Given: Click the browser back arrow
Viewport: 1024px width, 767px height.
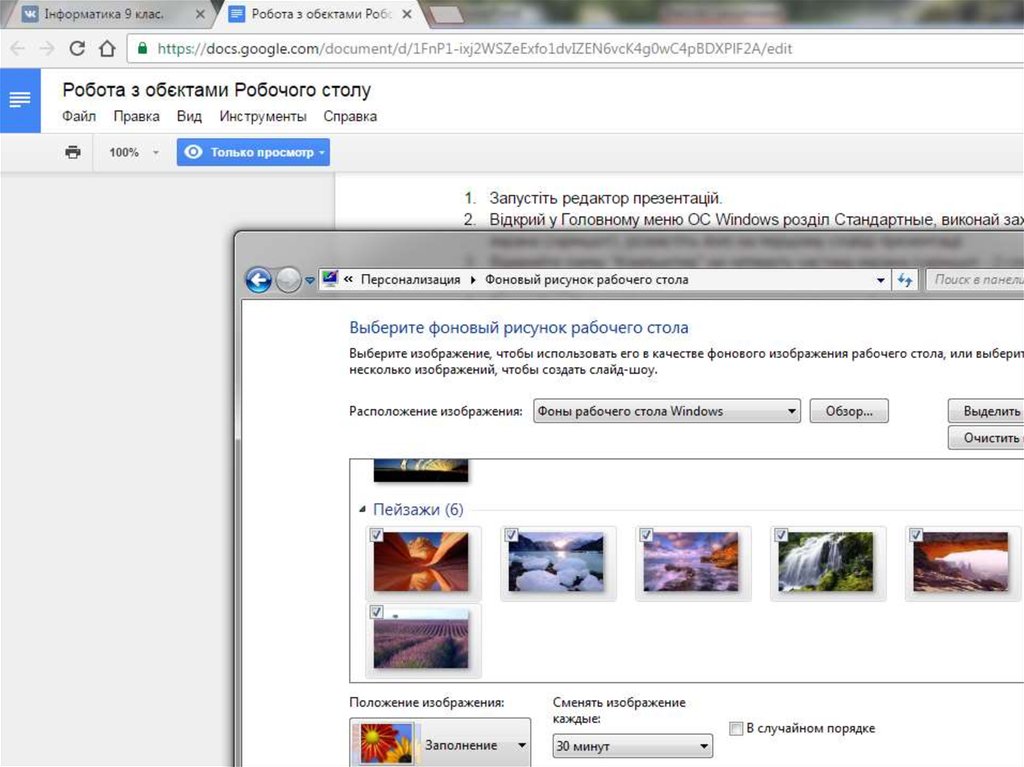Looking at the screenshot, I should pyautogui.click(x=19, y=48).
